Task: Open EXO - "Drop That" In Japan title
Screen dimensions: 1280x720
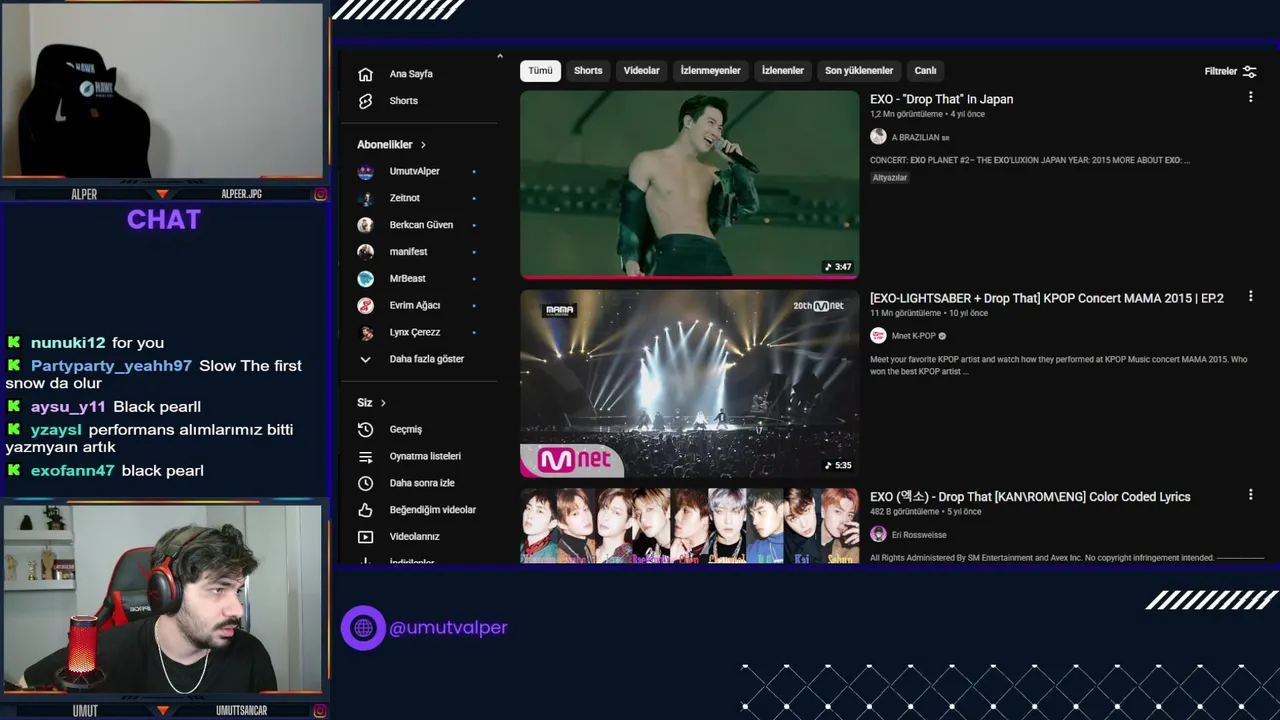Action: 941,99
